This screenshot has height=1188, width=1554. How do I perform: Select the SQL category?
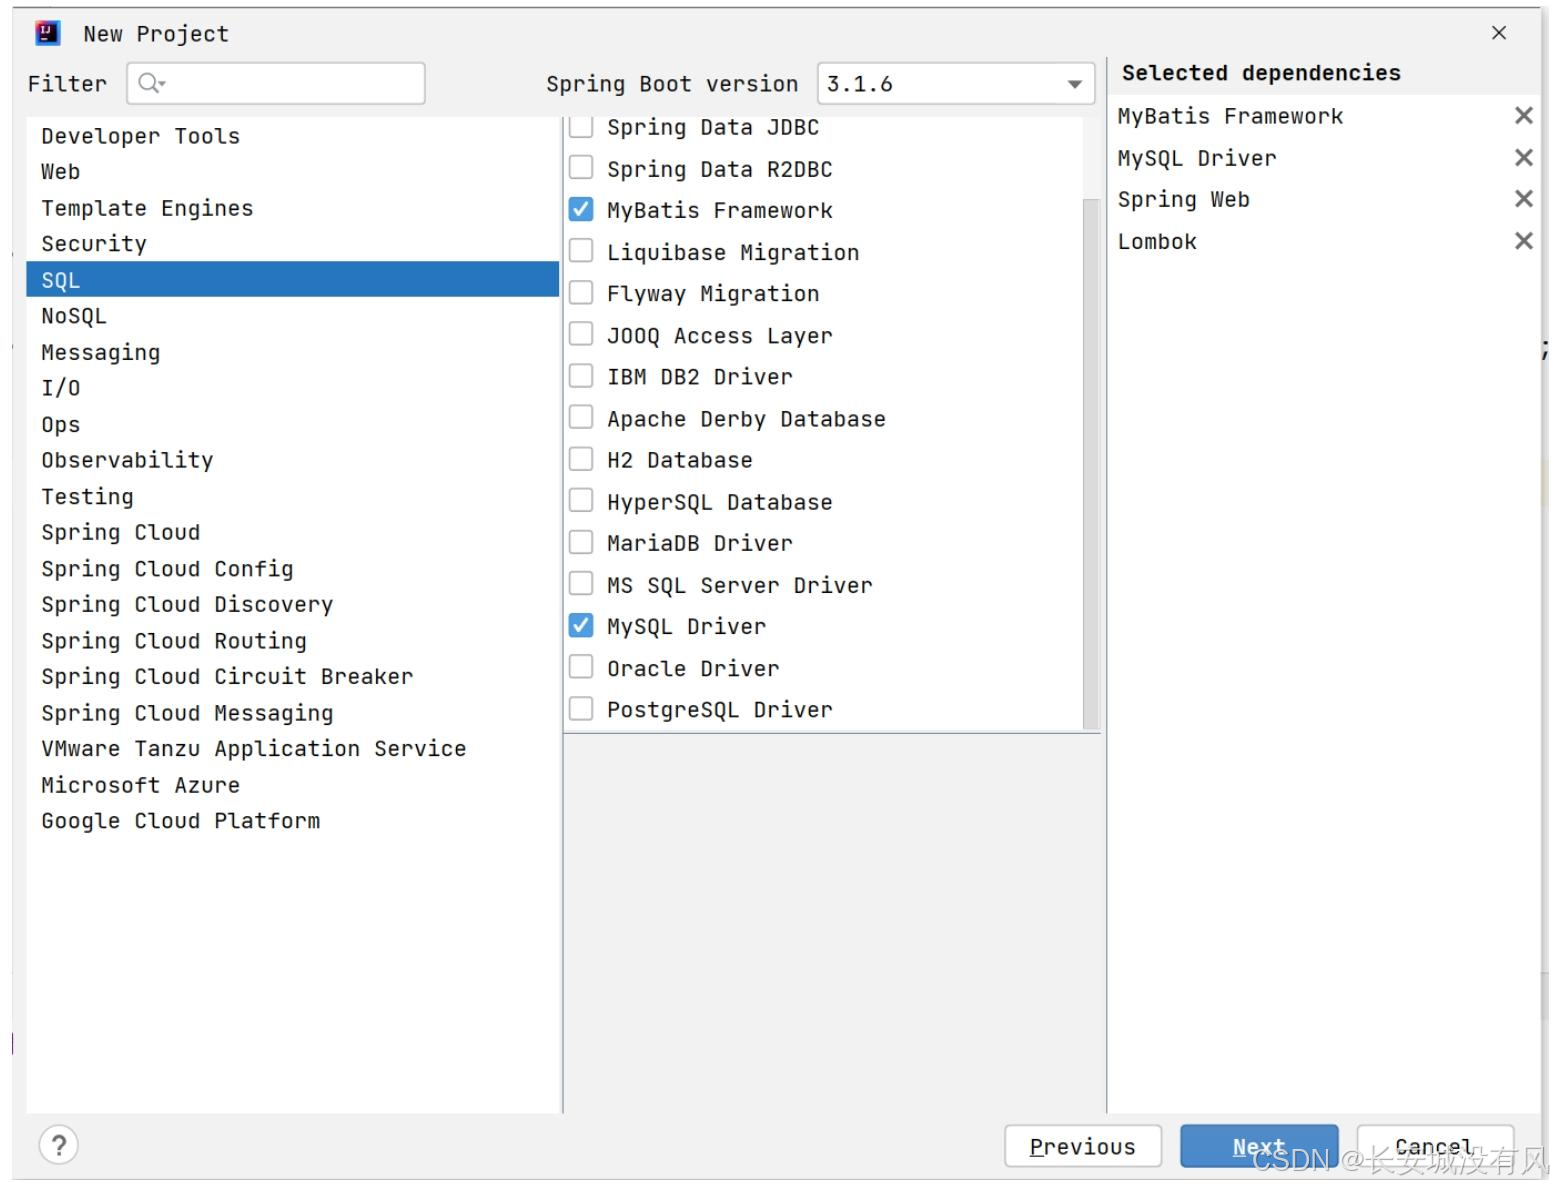[292, 280]
